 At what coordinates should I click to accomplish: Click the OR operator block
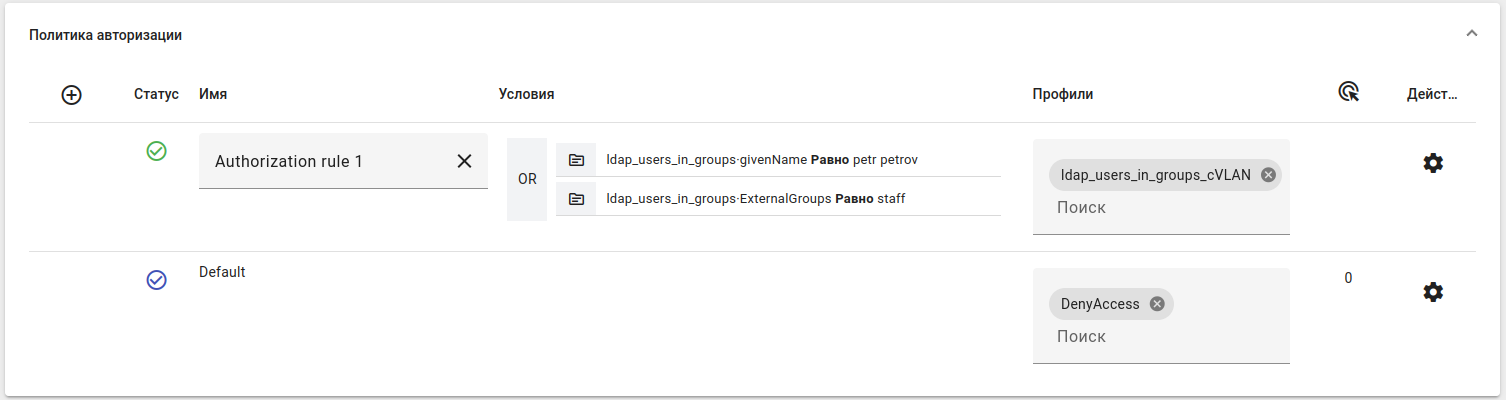pos(527,180)
